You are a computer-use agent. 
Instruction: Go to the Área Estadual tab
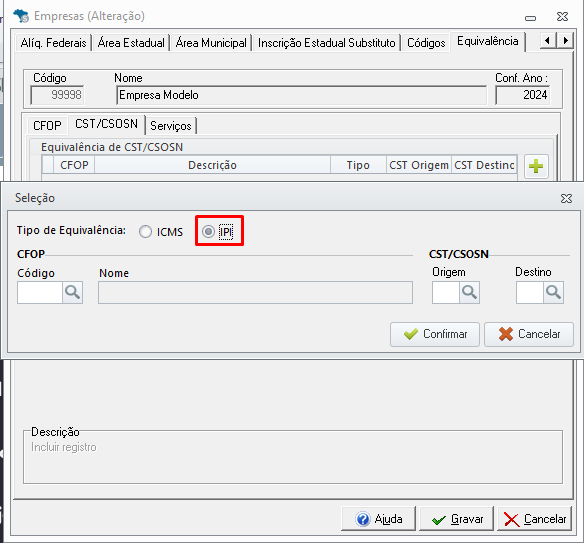[131, 43]
